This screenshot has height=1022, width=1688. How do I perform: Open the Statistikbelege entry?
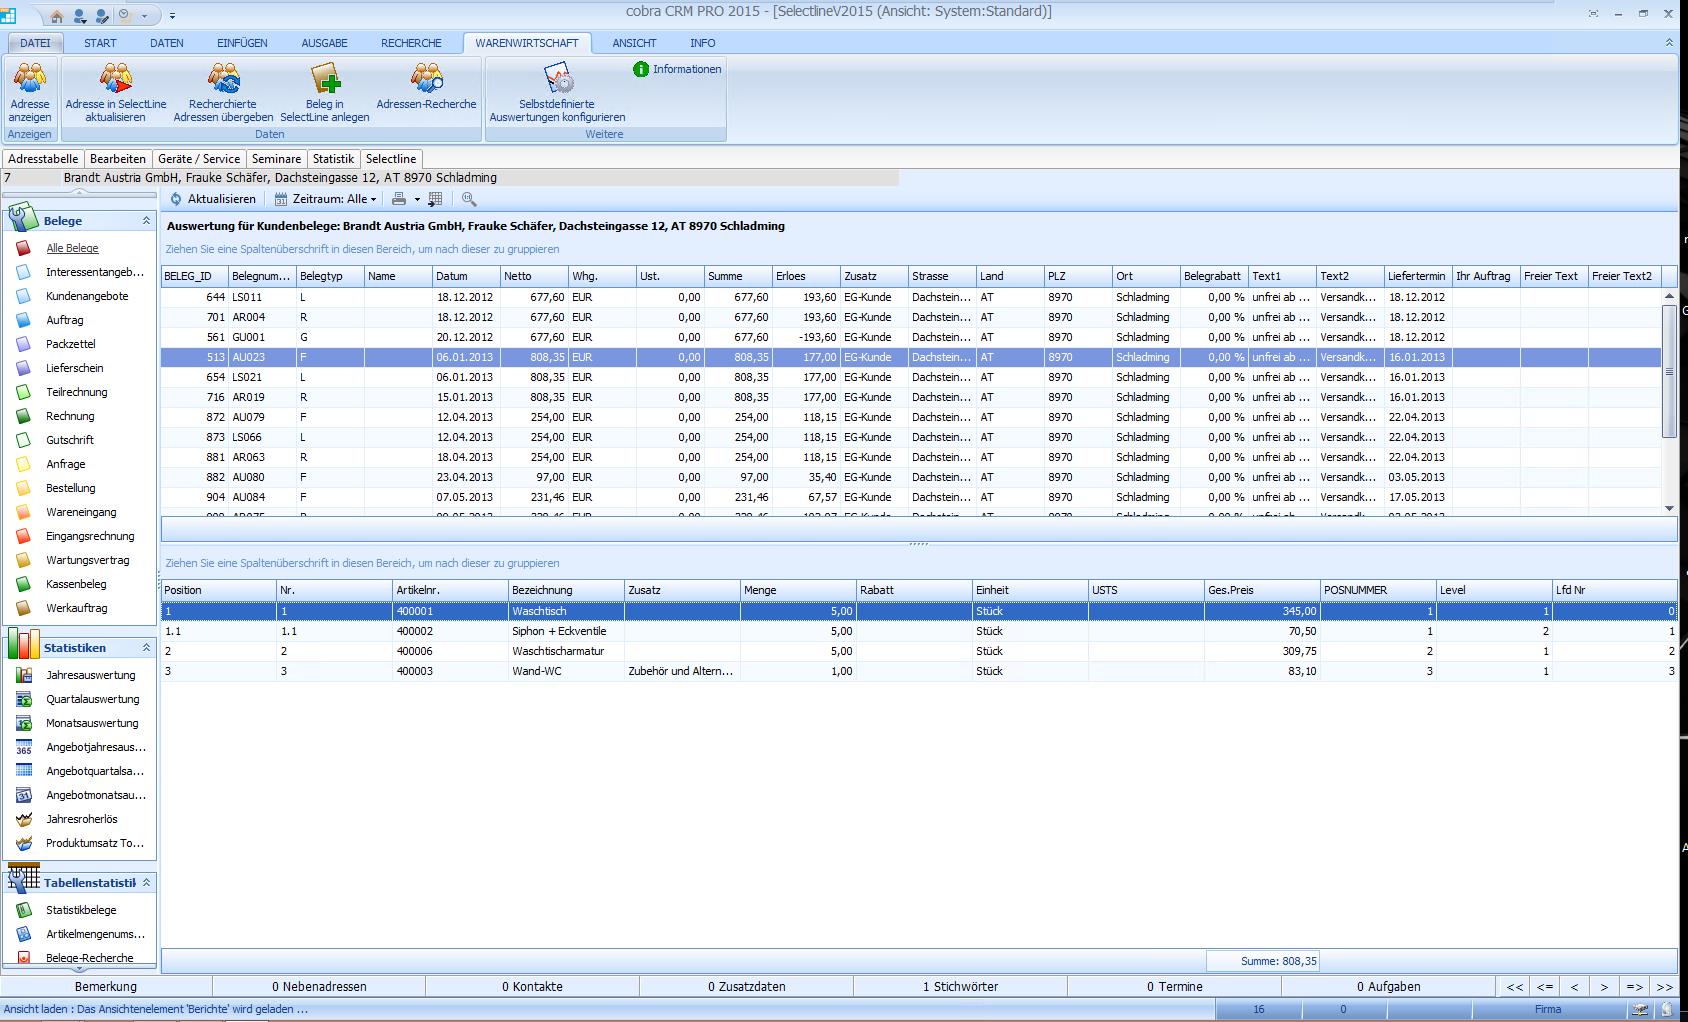[81, 910]
